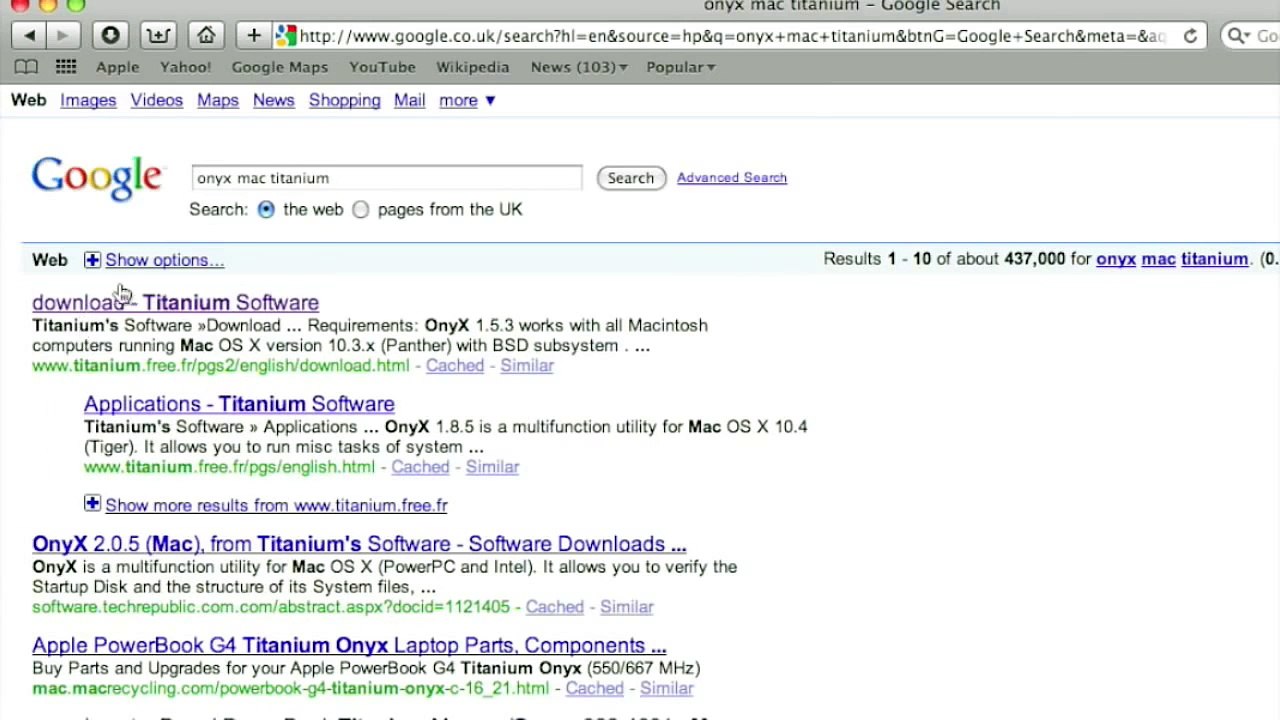
Task: Open the OnyX 2.0.5 (Mac) TechRepublic result
Action: 359,544
